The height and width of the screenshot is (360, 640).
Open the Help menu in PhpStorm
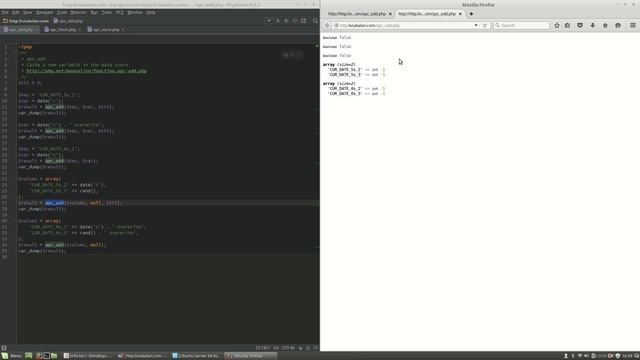tap(151, 13)
